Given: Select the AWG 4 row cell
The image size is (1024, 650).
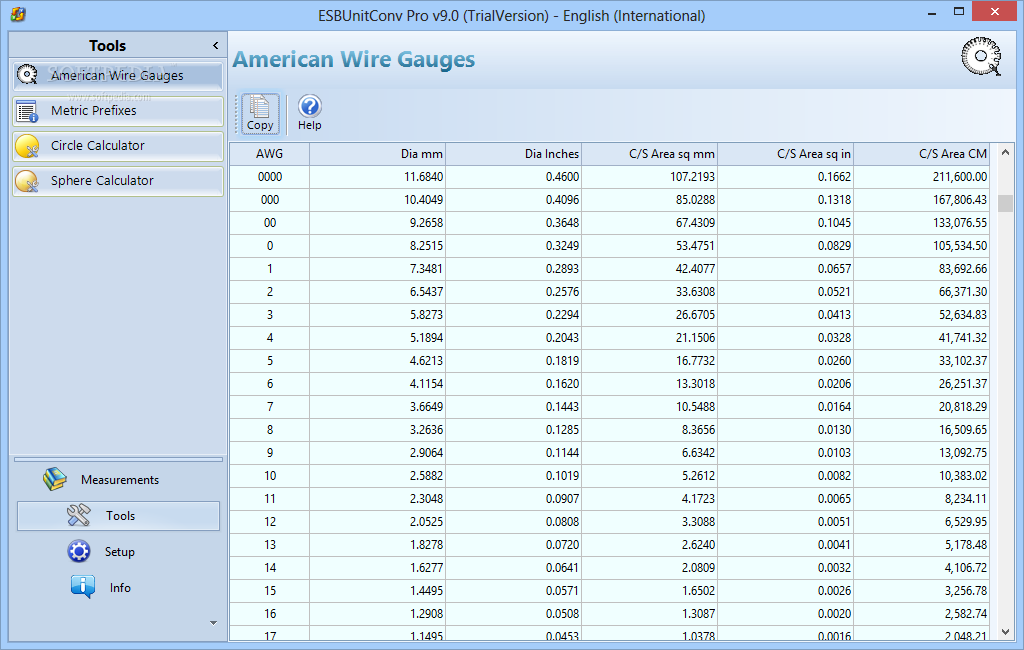Looking at the screenshot, I should click(269, 338).
